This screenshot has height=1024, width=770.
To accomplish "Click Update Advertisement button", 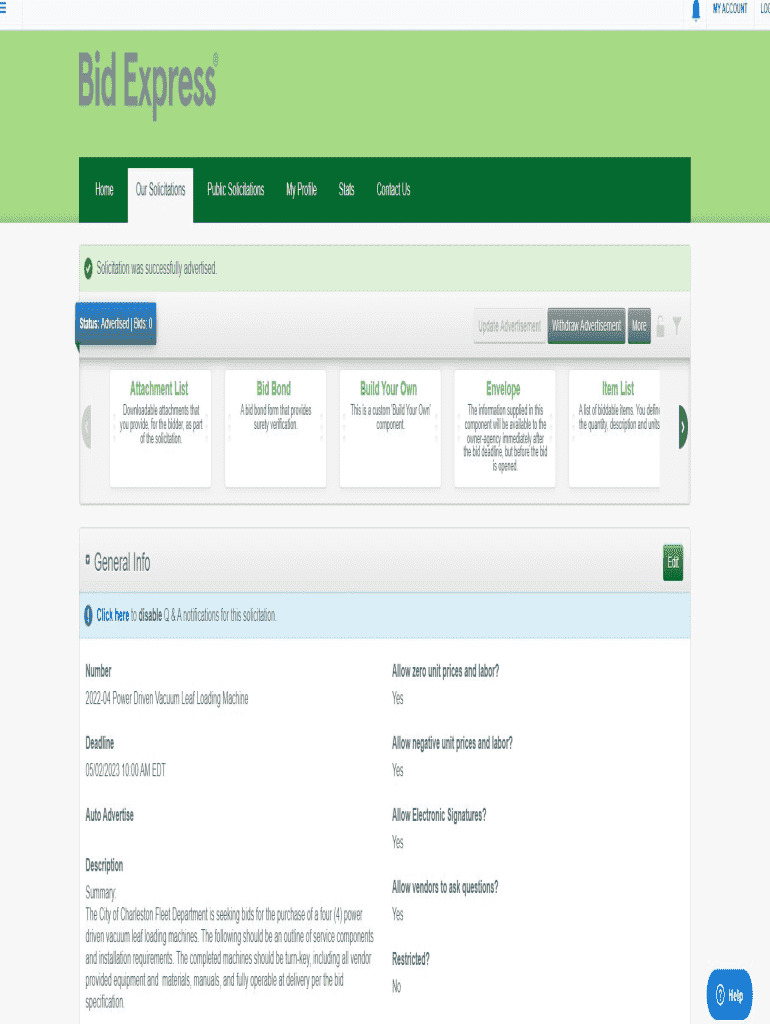I will pyautogui.click(x=509, y=325).
